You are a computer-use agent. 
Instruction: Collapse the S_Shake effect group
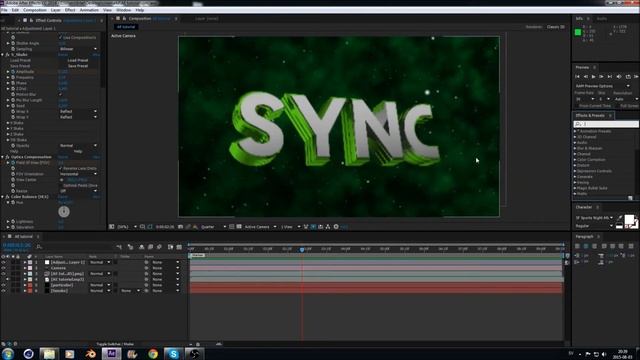[2, 54]
